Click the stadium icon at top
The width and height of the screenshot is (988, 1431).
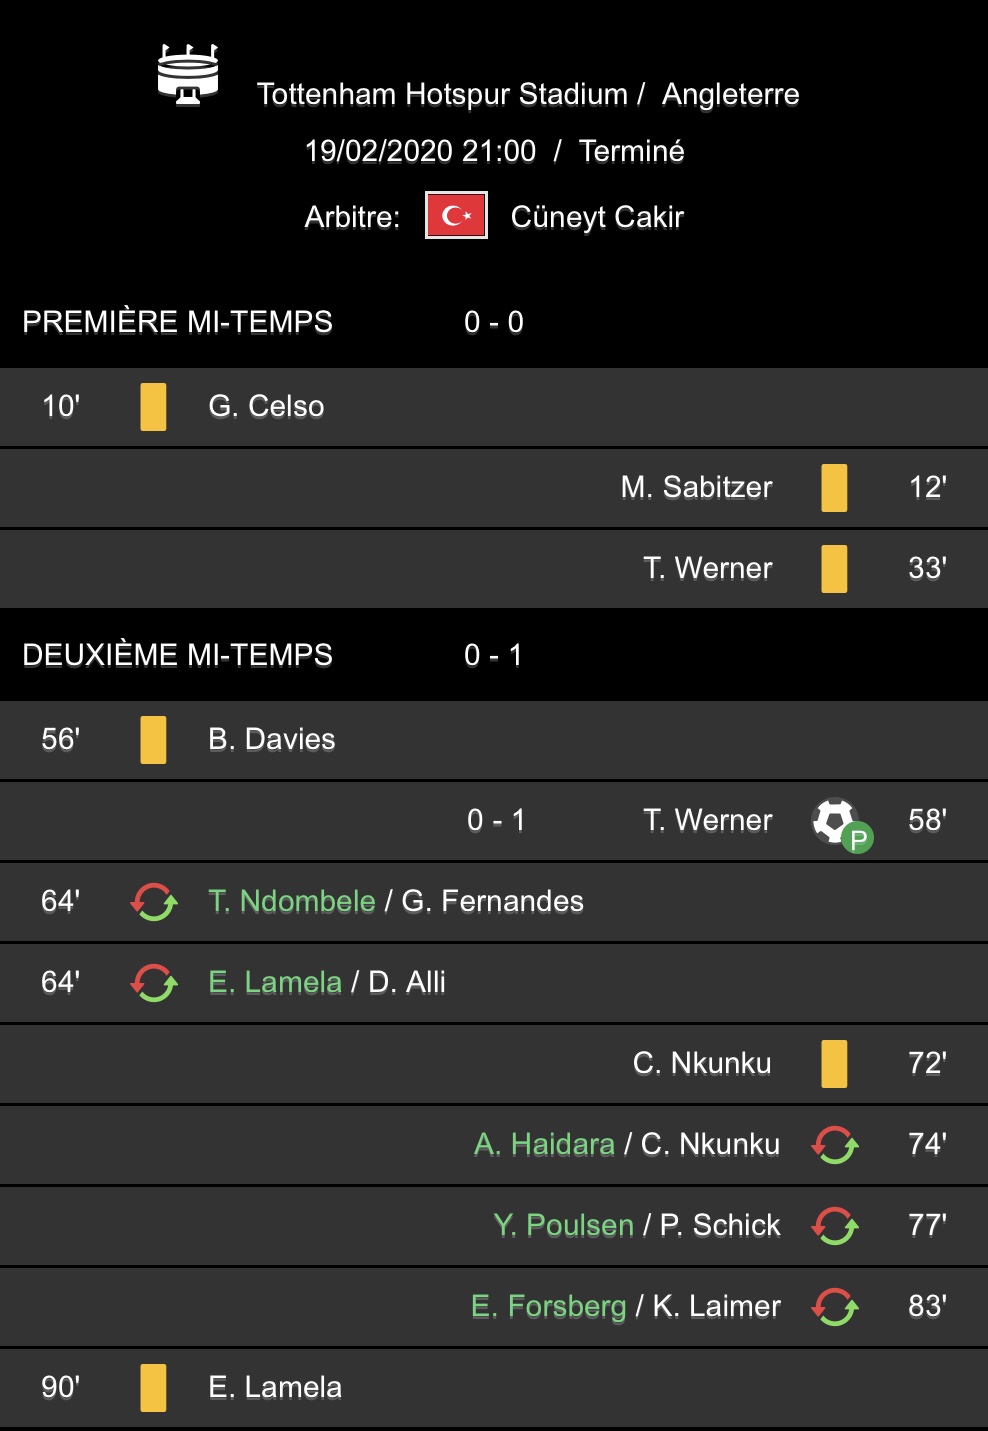188,75
